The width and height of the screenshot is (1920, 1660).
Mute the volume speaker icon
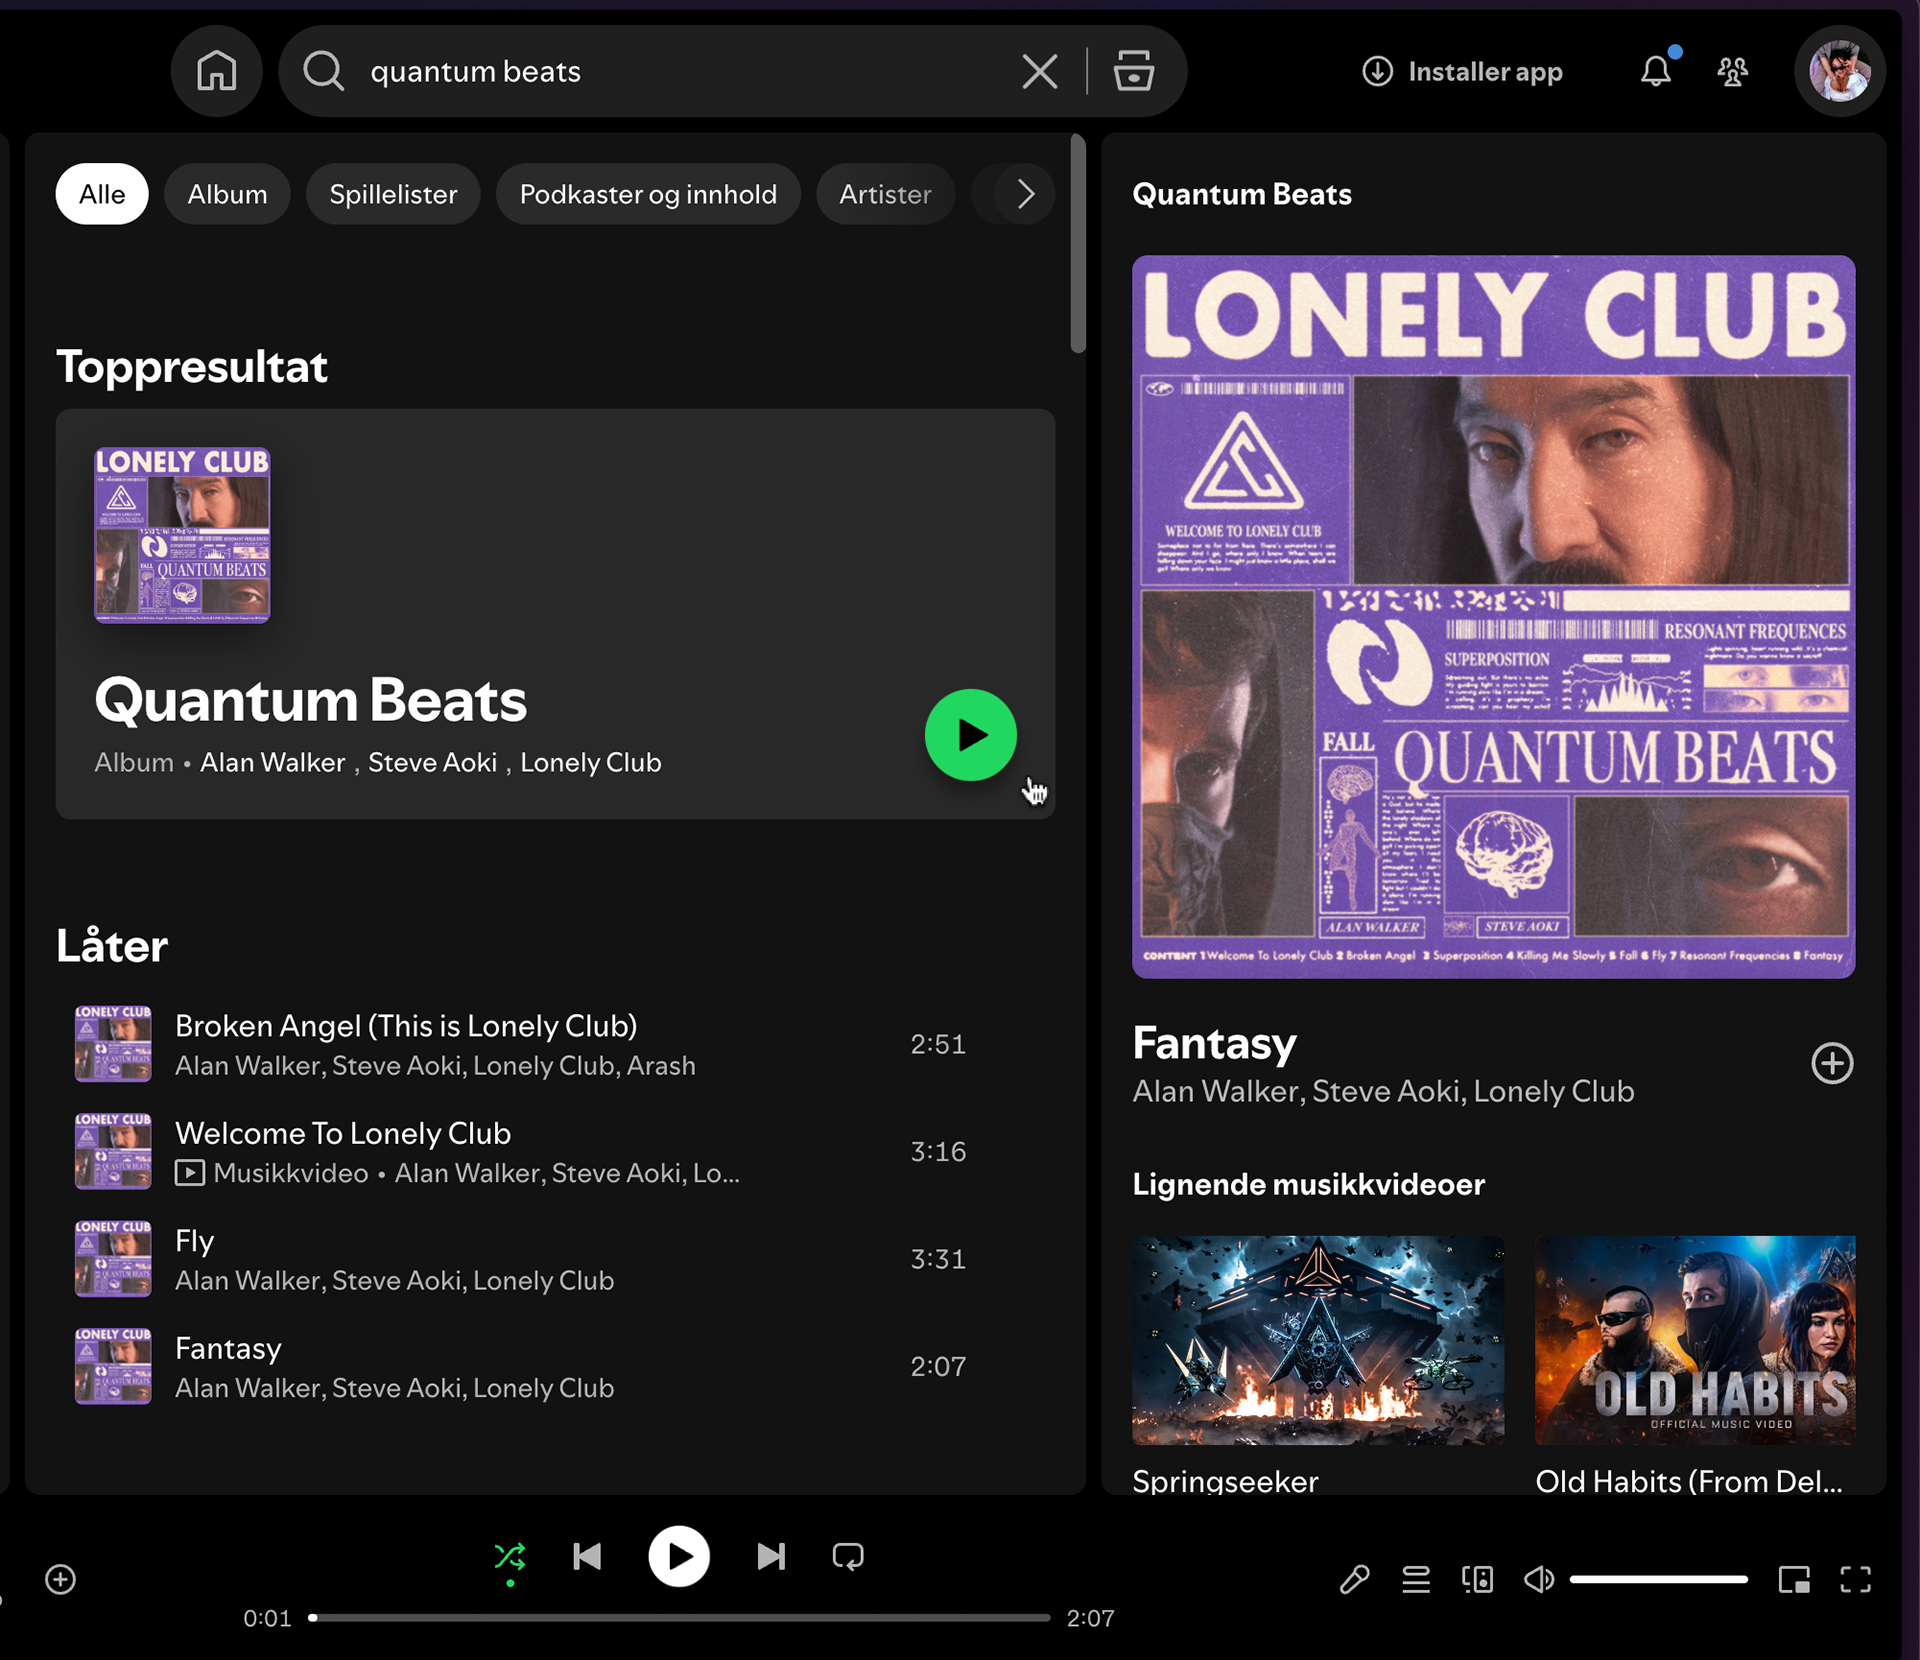click(1538, 1579)
